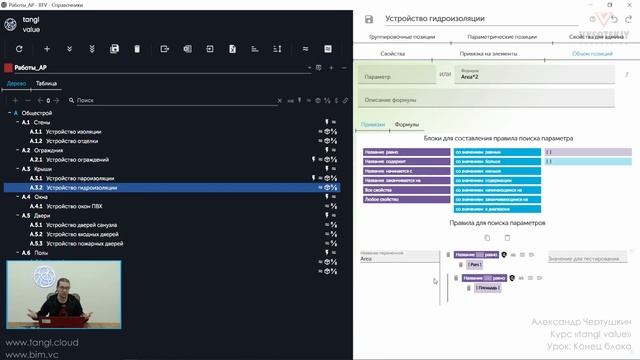Viewport: 640px width, 360px height.
Task: Click the minus icon right of Работы_АР selector
Action: [344, 68]
